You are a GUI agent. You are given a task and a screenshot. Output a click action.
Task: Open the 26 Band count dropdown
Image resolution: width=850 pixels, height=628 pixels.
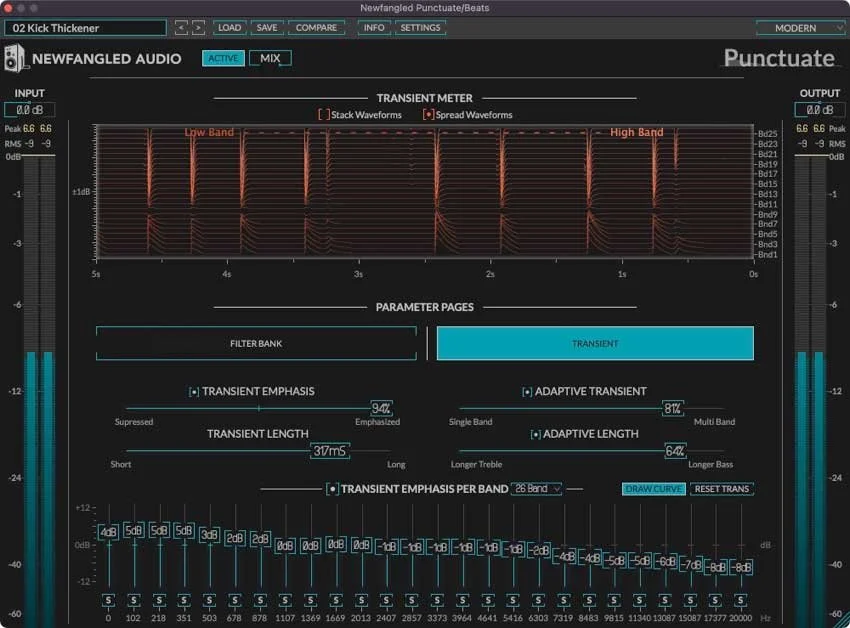537,489
